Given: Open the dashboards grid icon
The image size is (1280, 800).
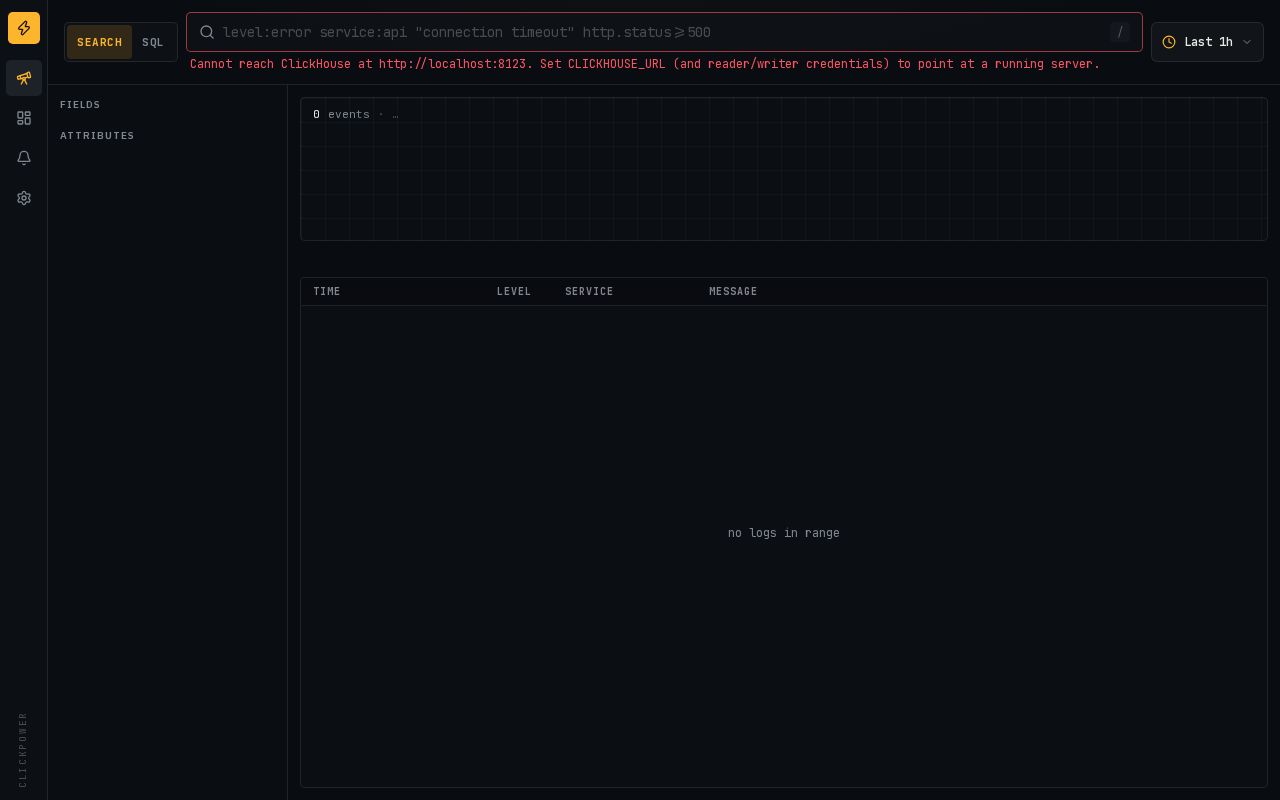Looking at the screenshot, I should pyautogui.click(x=24, y=118).
